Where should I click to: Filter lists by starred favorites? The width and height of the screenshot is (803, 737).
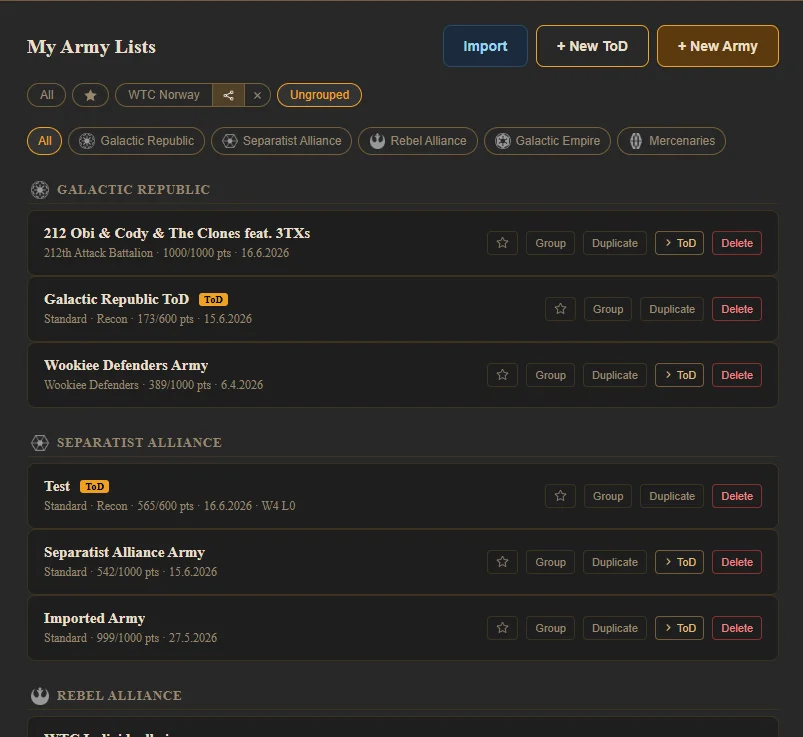(91, 95)
